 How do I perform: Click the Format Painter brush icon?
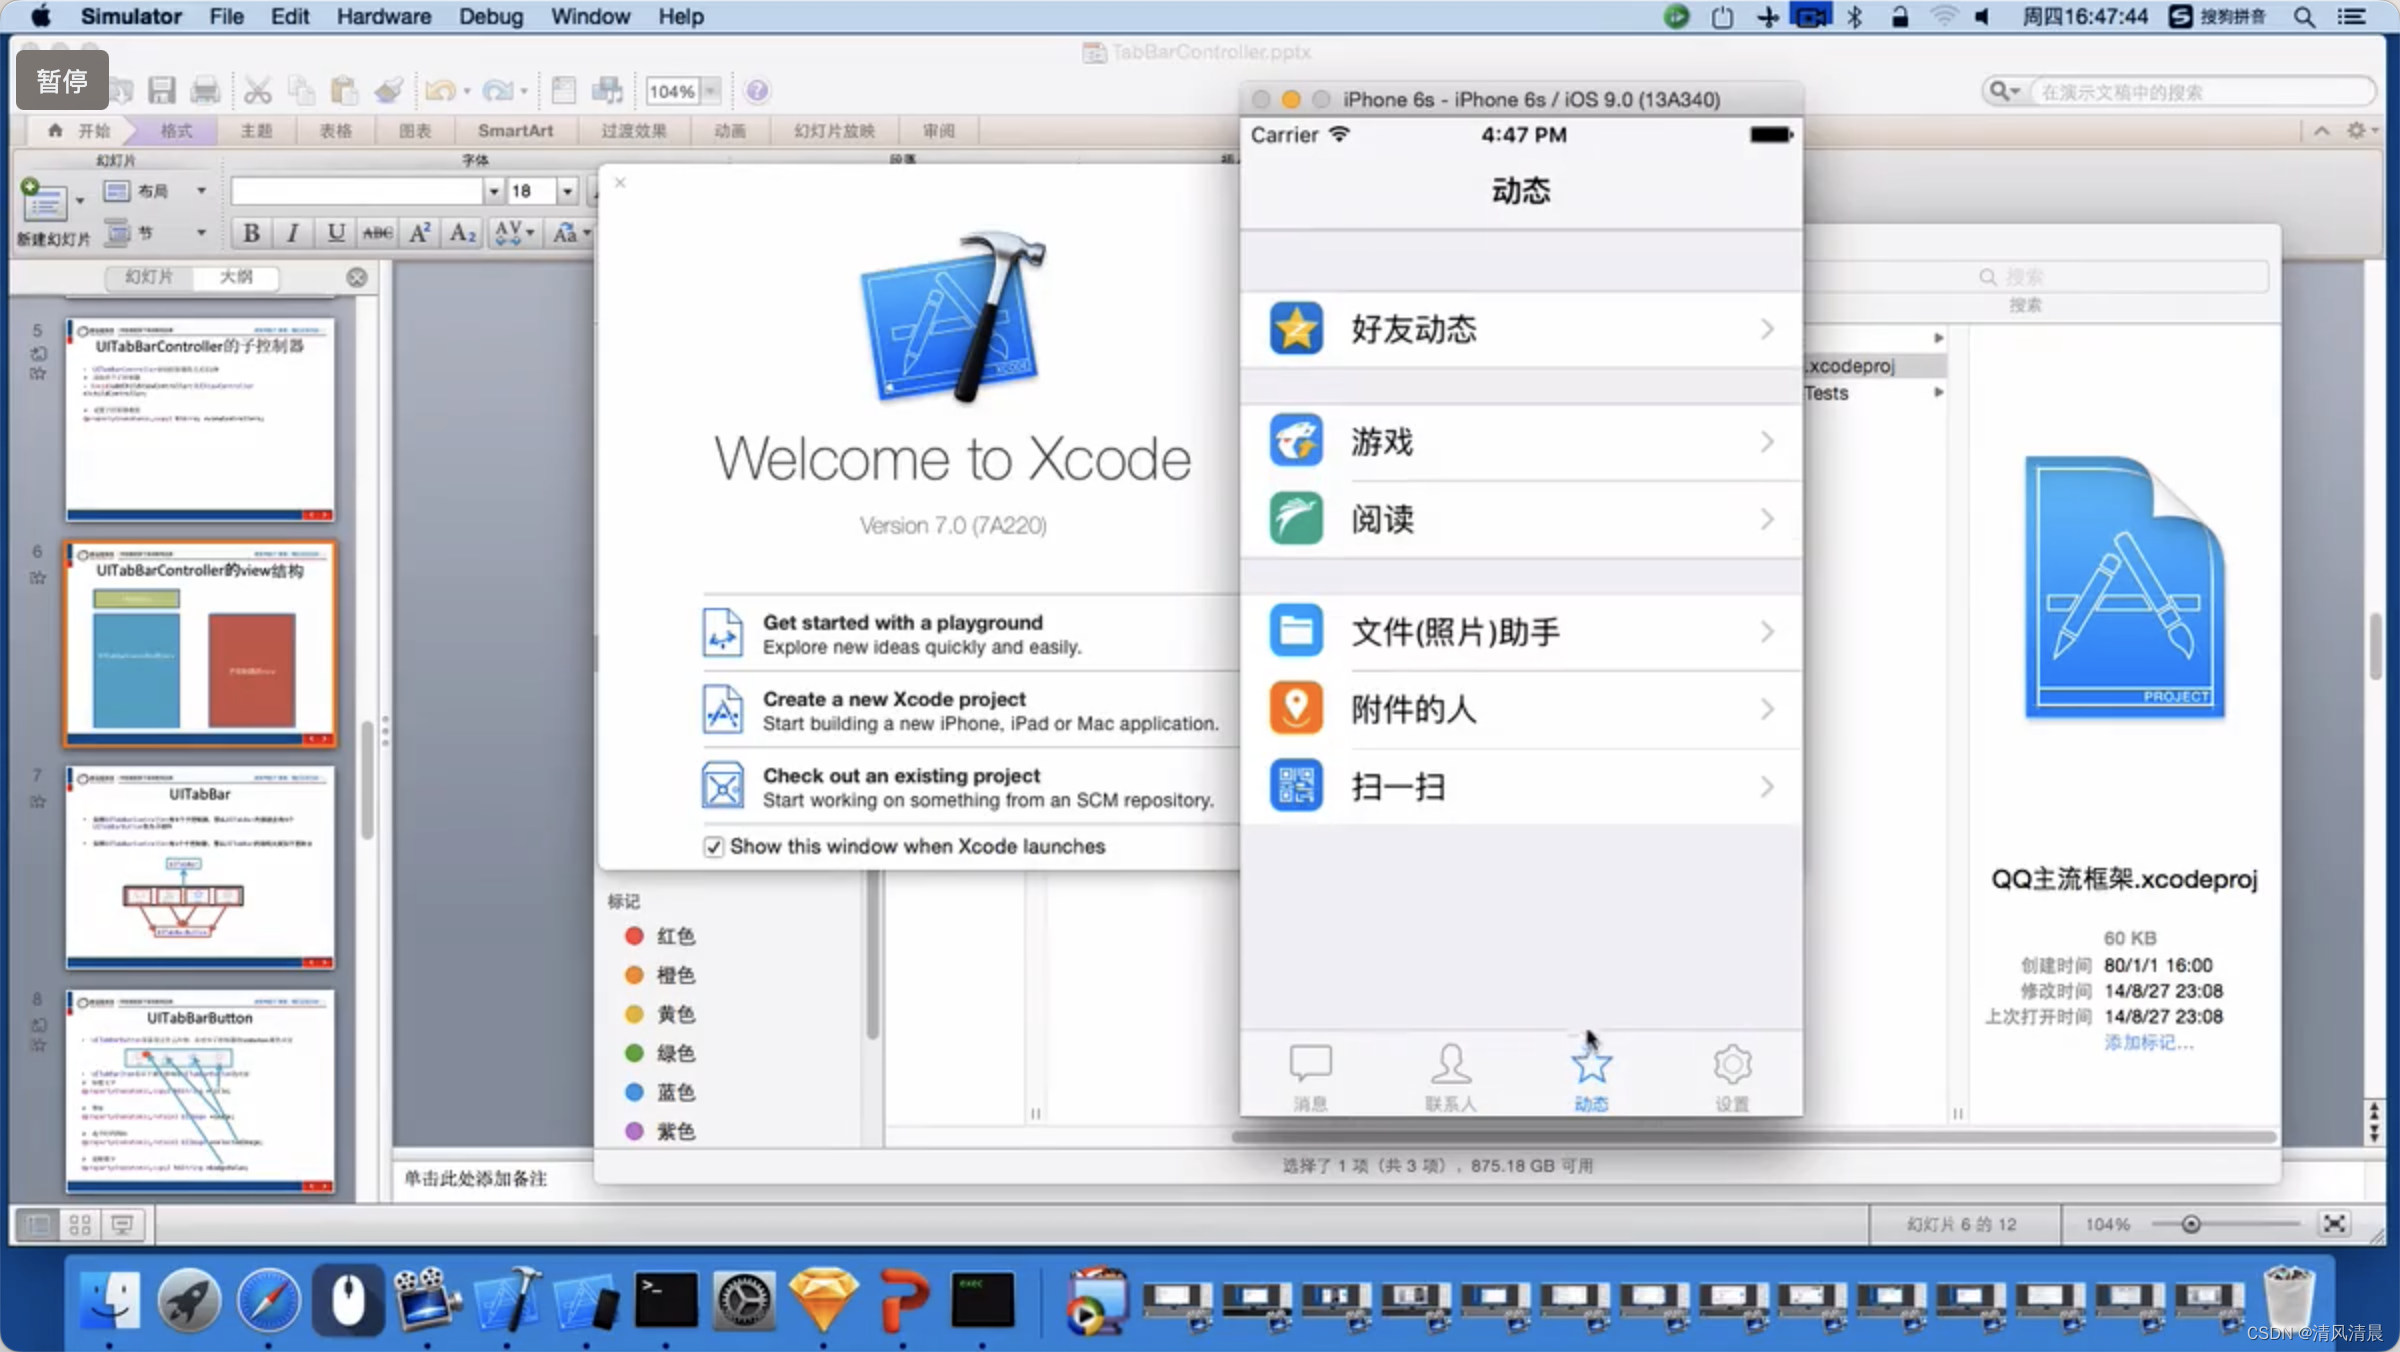388,91
